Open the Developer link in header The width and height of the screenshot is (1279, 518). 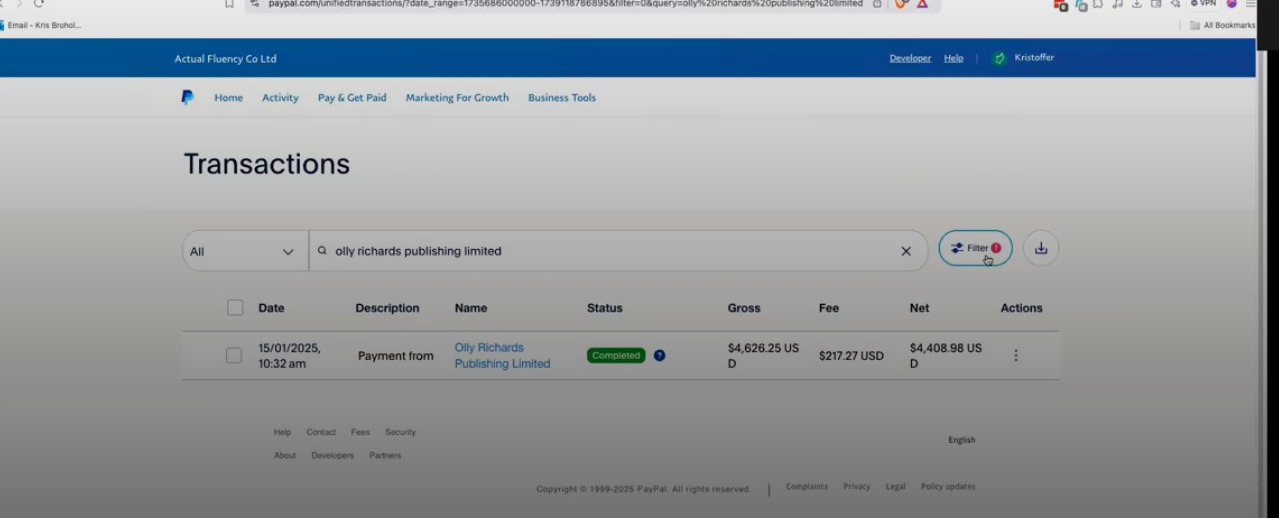pos(910,58)
